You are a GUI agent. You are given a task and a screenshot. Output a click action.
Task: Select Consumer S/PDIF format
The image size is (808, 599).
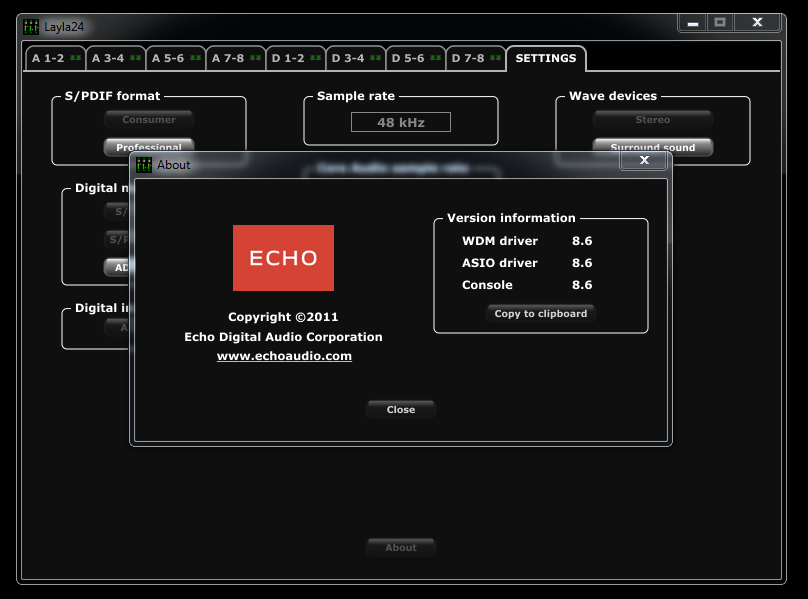(149, 120)
